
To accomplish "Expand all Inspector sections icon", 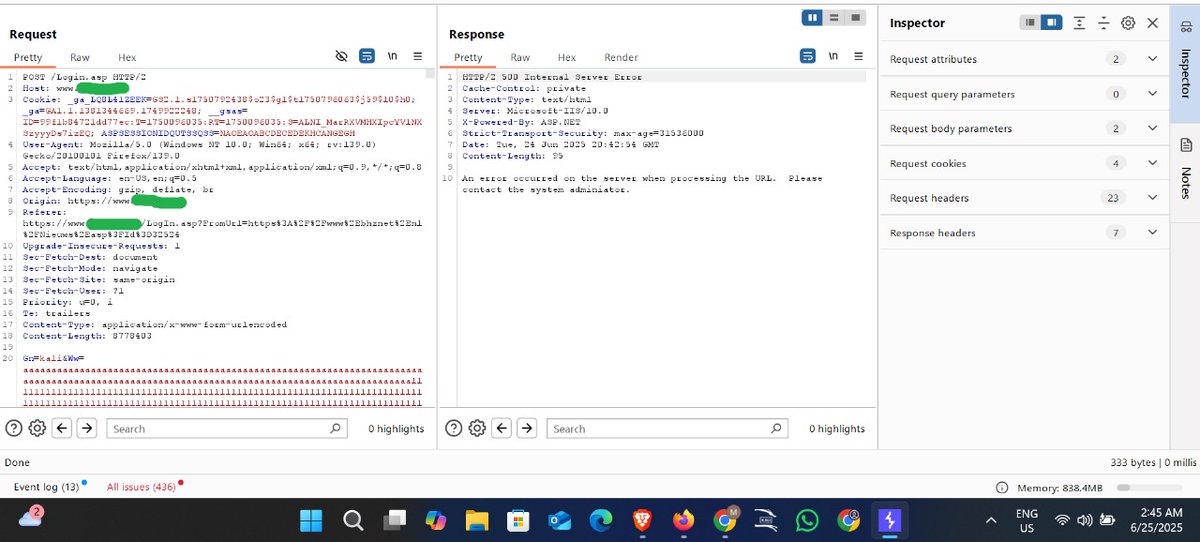I will pyautogui.click(x=1079, y=22).
